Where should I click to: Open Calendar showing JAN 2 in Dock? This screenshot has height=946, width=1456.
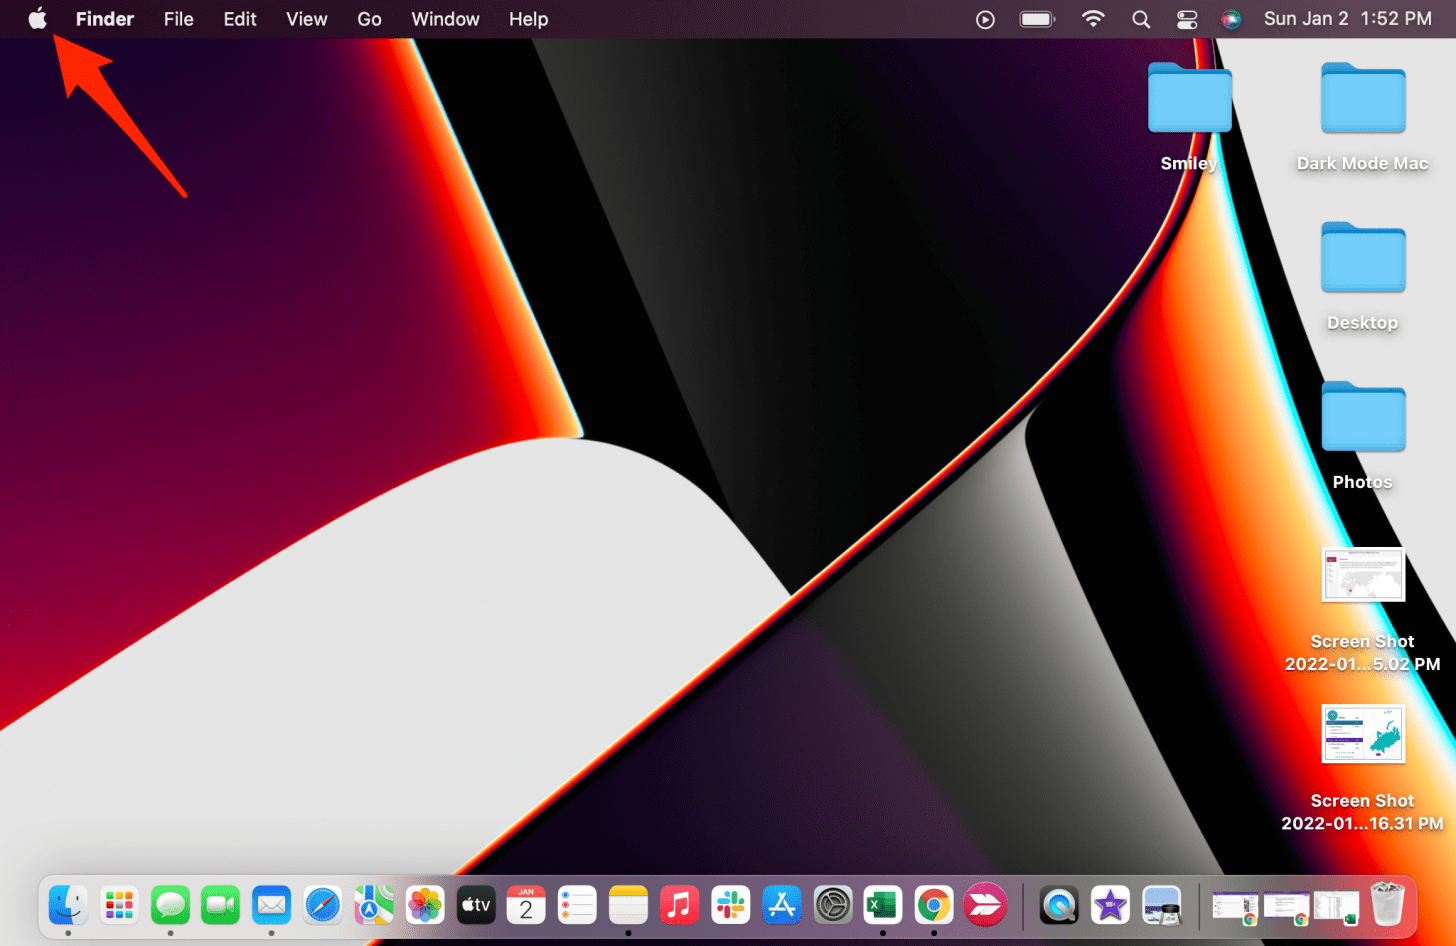[x=526, y=906]
